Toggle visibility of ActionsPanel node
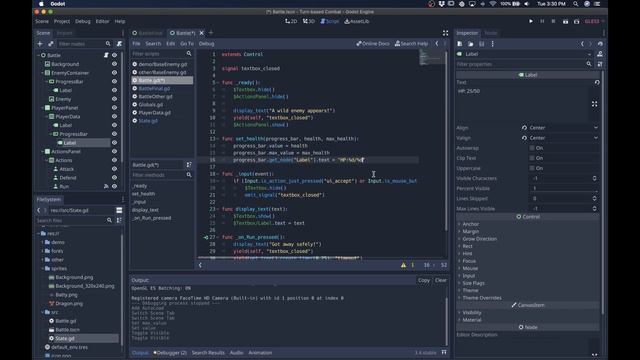Screen dimensions: 640x360 [x=114, y=151]
